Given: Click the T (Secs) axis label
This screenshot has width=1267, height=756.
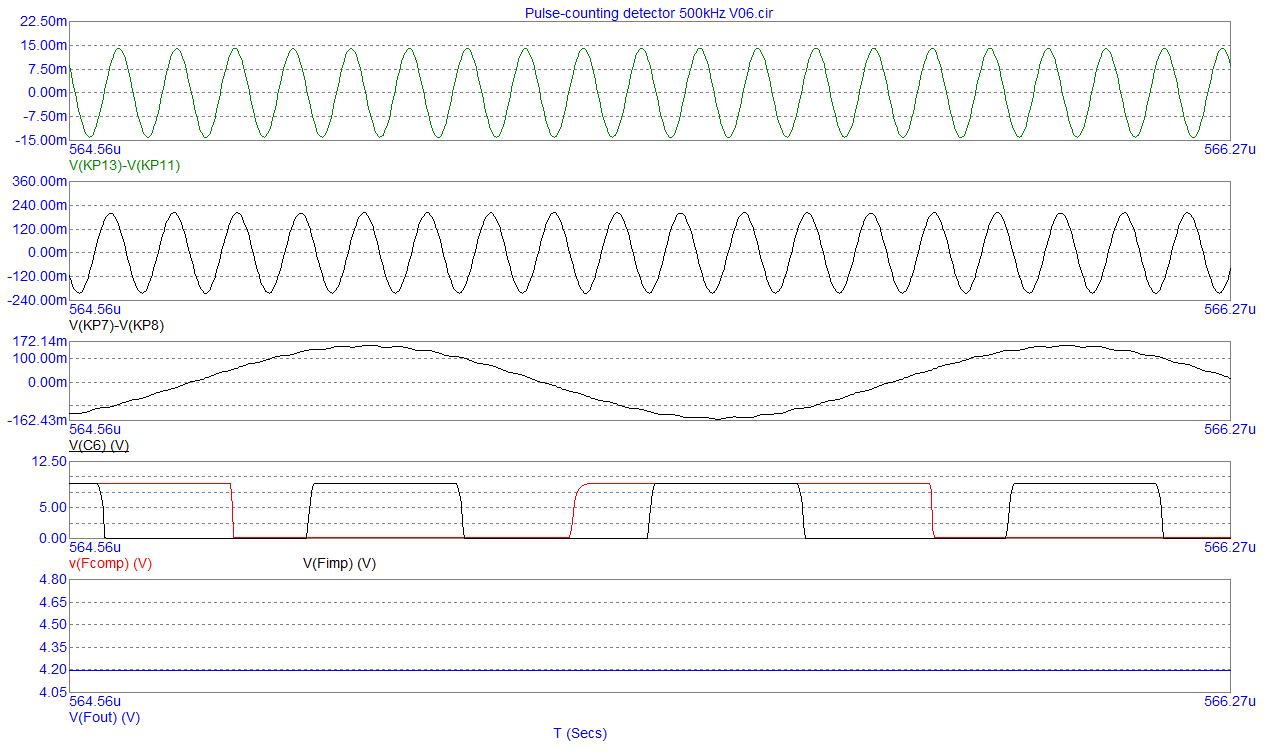Looking at the screenshot, I should point(580,733).
